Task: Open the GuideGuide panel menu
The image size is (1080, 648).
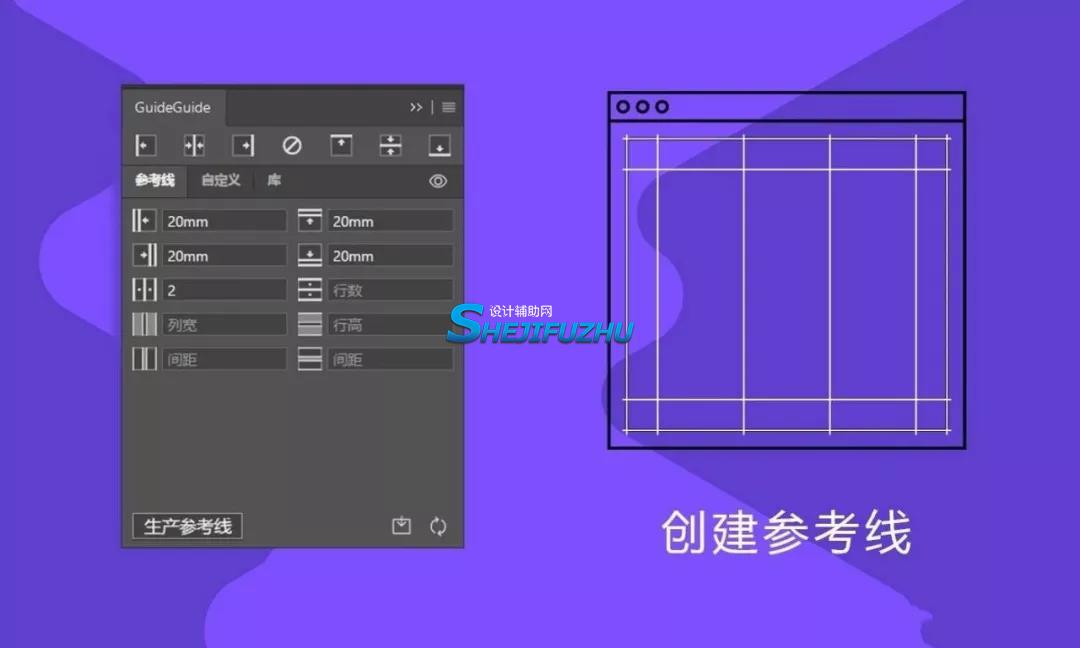Action: click(x=448, y=107)
